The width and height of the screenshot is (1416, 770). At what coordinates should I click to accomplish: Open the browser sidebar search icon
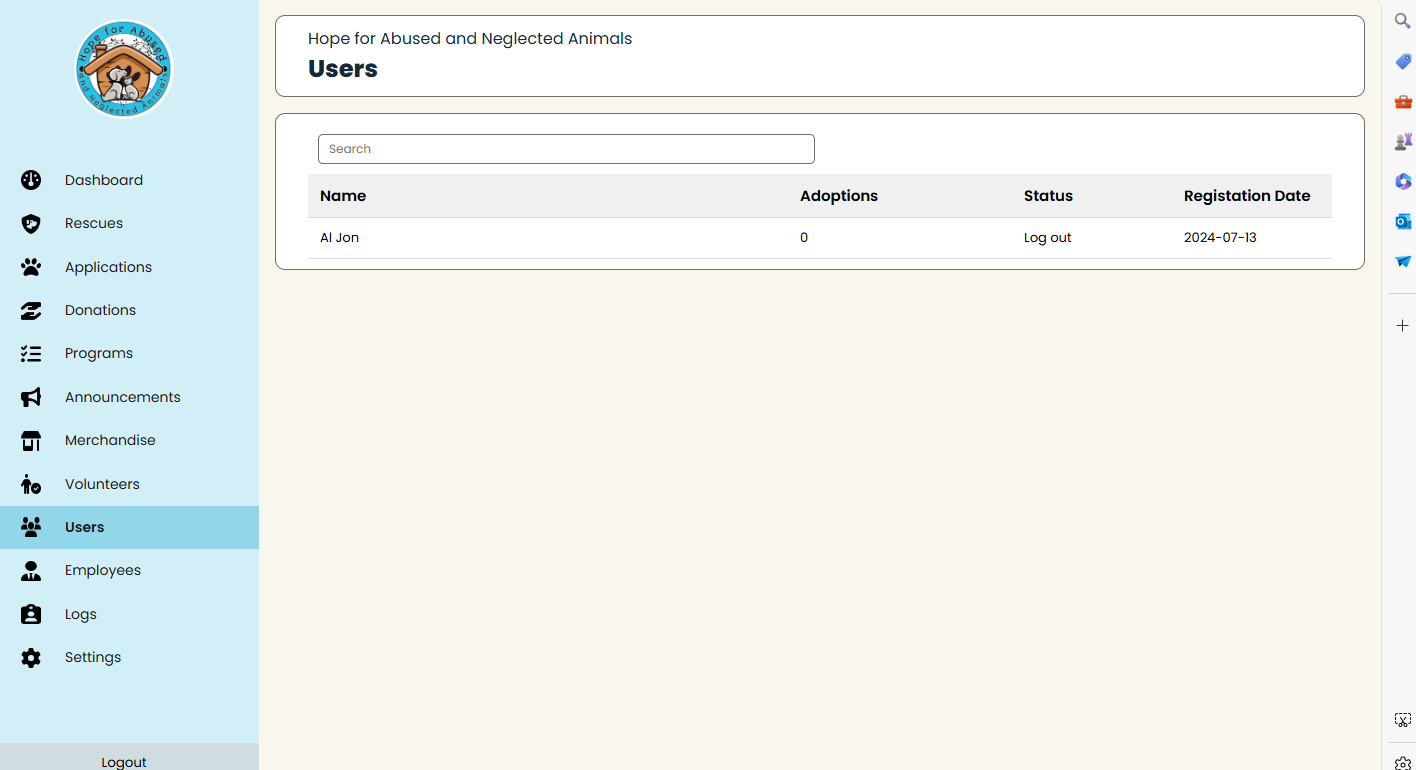(1402, 21)
